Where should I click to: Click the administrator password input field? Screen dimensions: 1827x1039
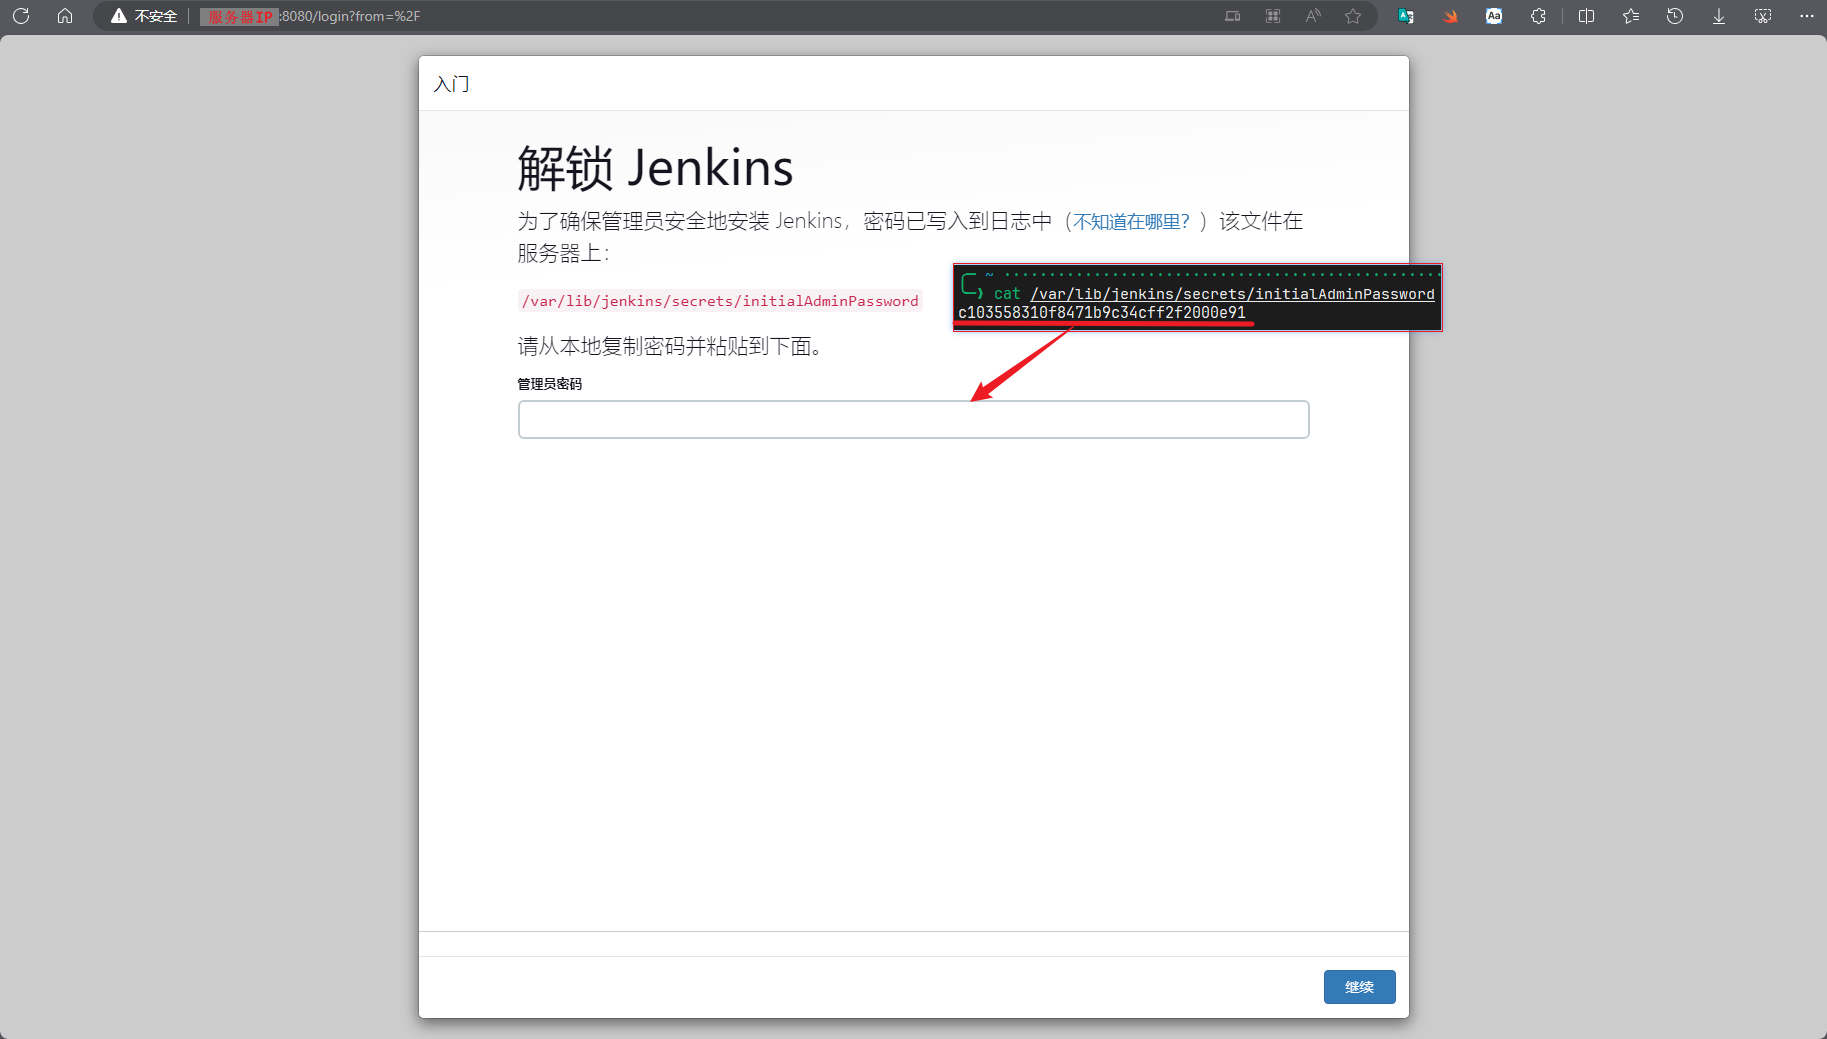click(913, 419)
